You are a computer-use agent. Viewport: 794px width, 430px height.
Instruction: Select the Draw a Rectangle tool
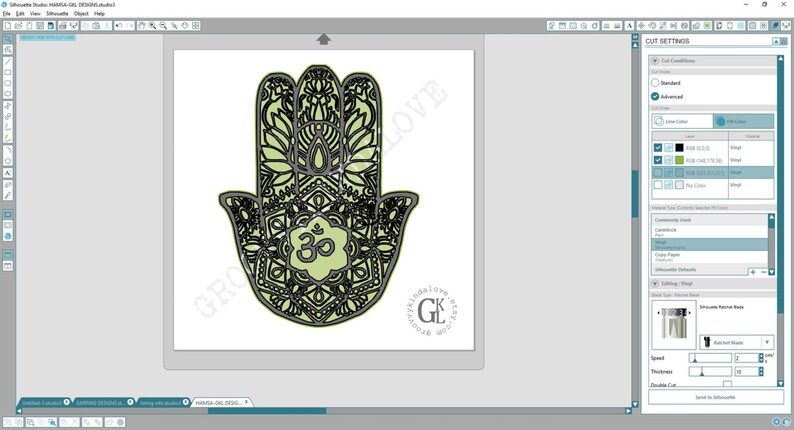(8, 72)
